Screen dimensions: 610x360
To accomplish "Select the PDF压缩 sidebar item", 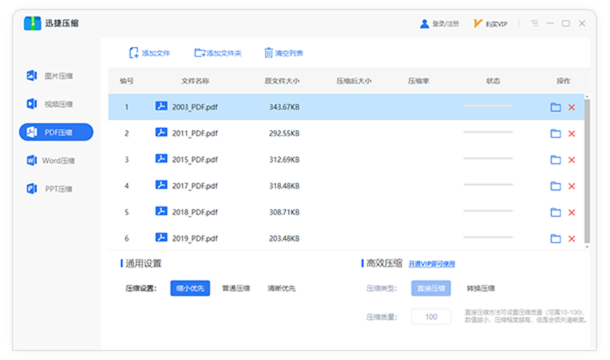I will [56, 132].
